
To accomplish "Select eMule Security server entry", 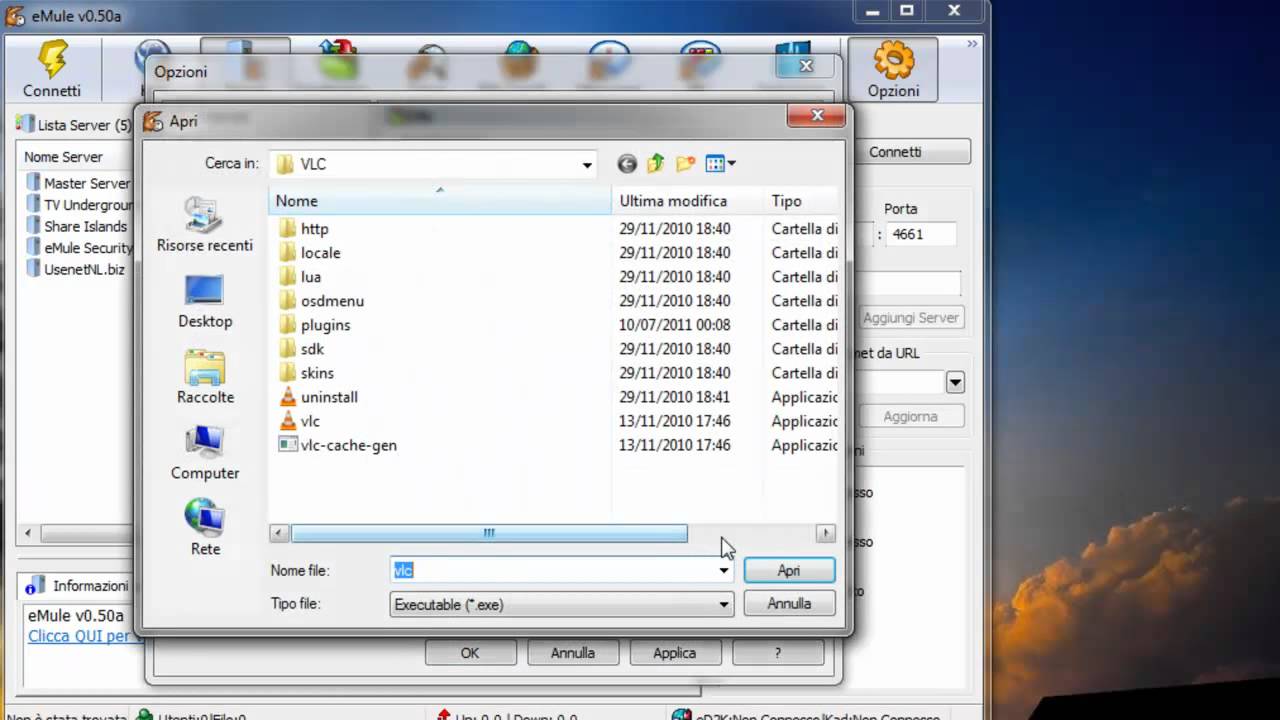I will (x=79, y=248).
